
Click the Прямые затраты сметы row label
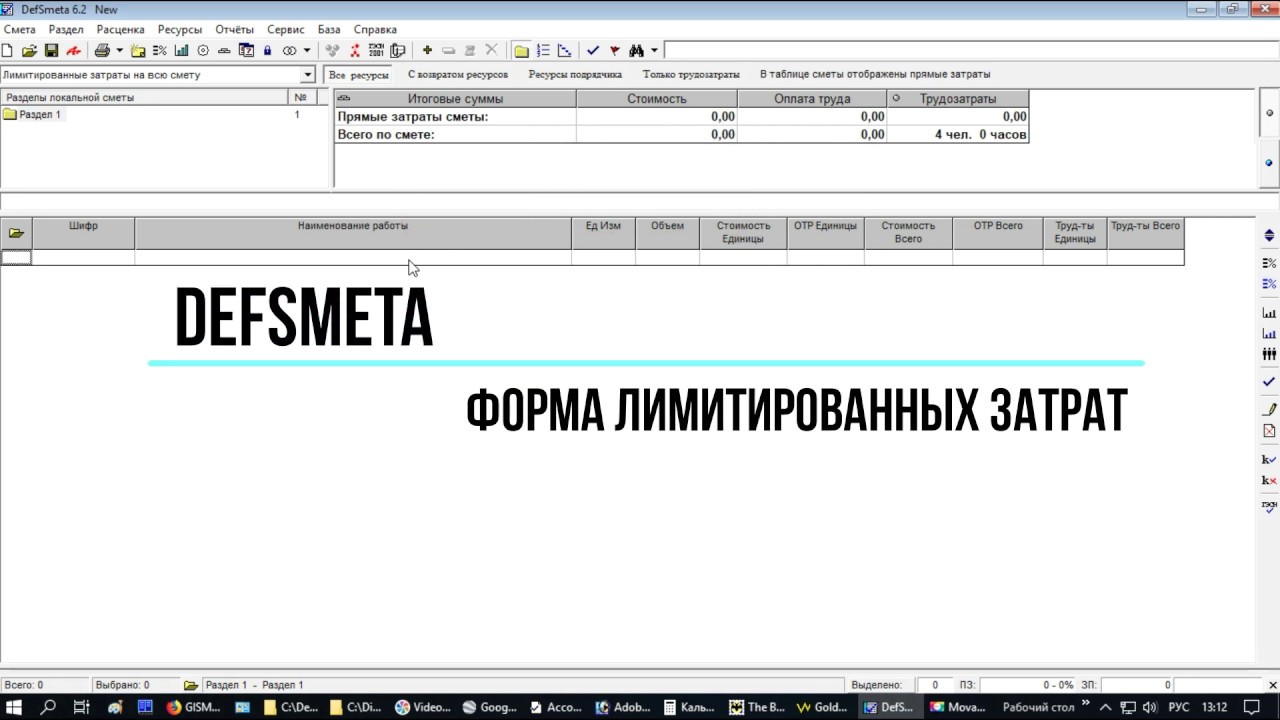coord(413,117)
